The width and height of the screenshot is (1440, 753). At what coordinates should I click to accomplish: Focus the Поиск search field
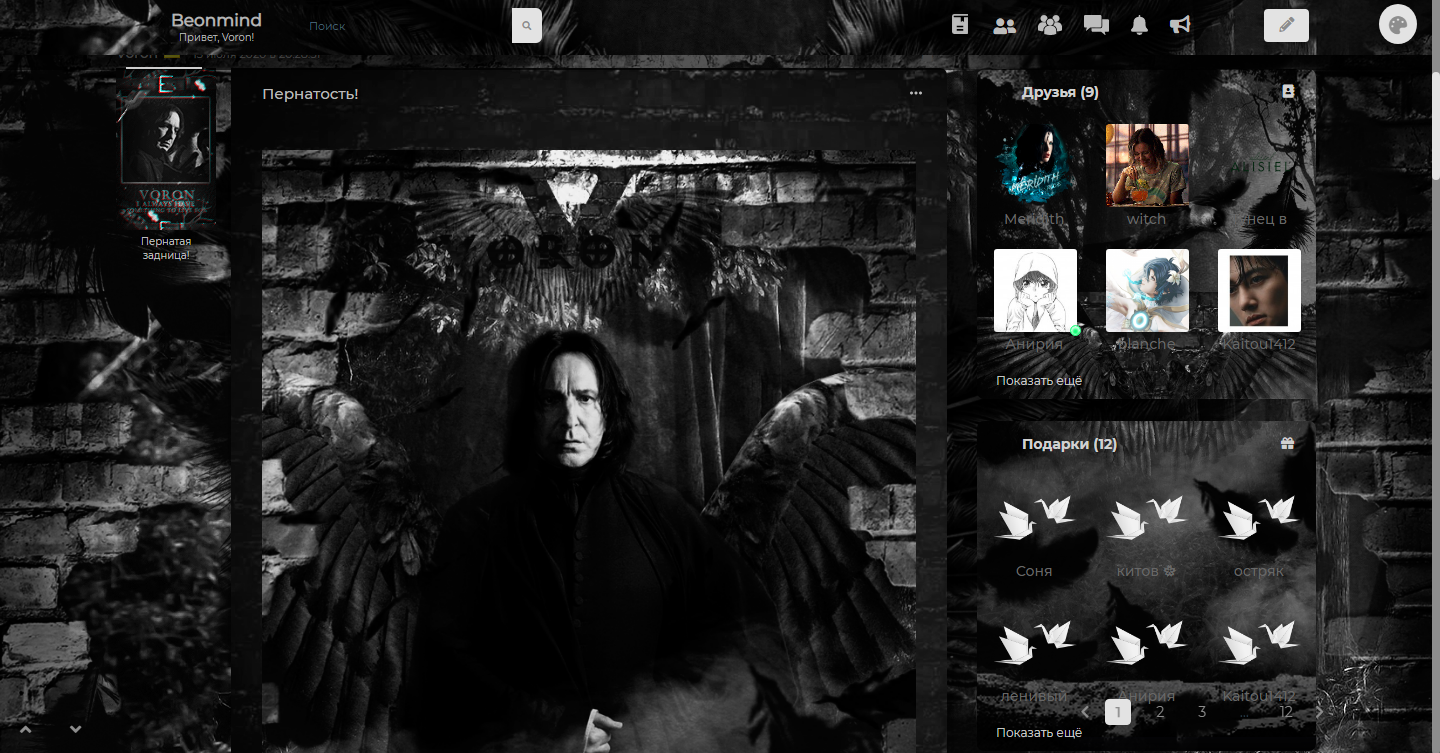point(405,26)
